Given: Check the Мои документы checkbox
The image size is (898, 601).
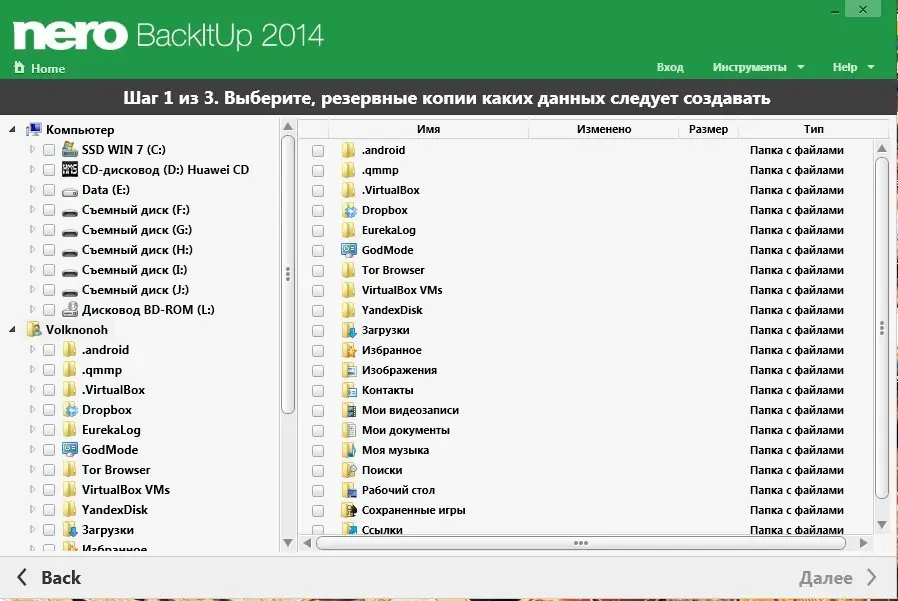Looking at the screenshot, I should (318, 431).
